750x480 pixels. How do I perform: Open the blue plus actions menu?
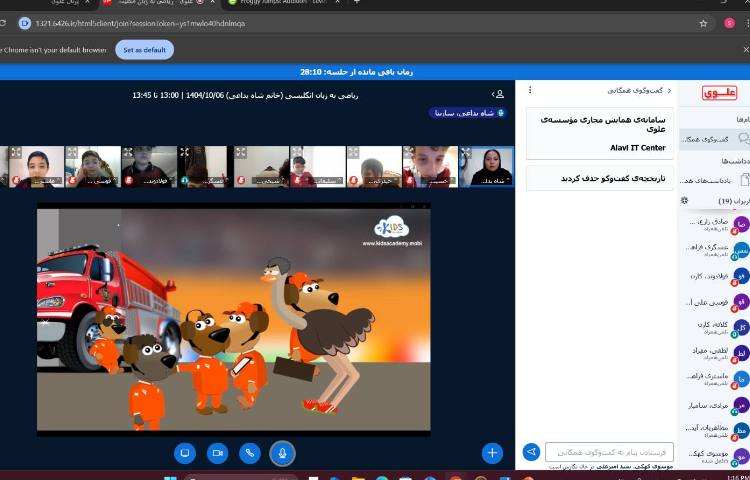click(x=492, y=453)
